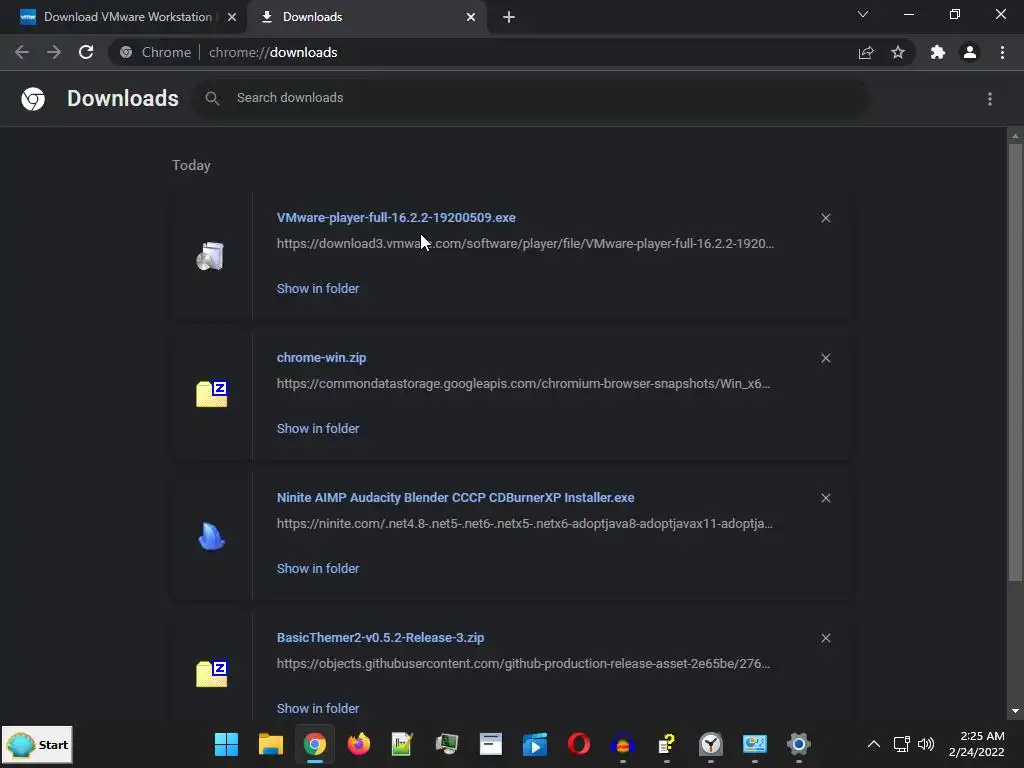This screenshot has width=1024, height=768.
Task: Open File Explorer from the taskbar
Action: 270,744
